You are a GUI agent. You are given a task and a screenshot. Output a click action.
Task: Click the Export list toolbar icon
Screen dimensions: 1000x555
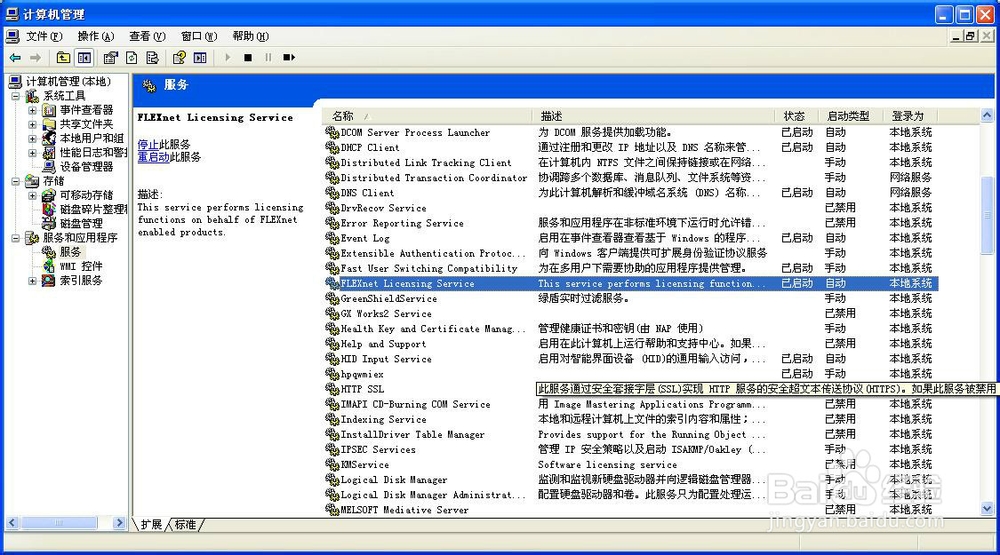pos(152,57)
